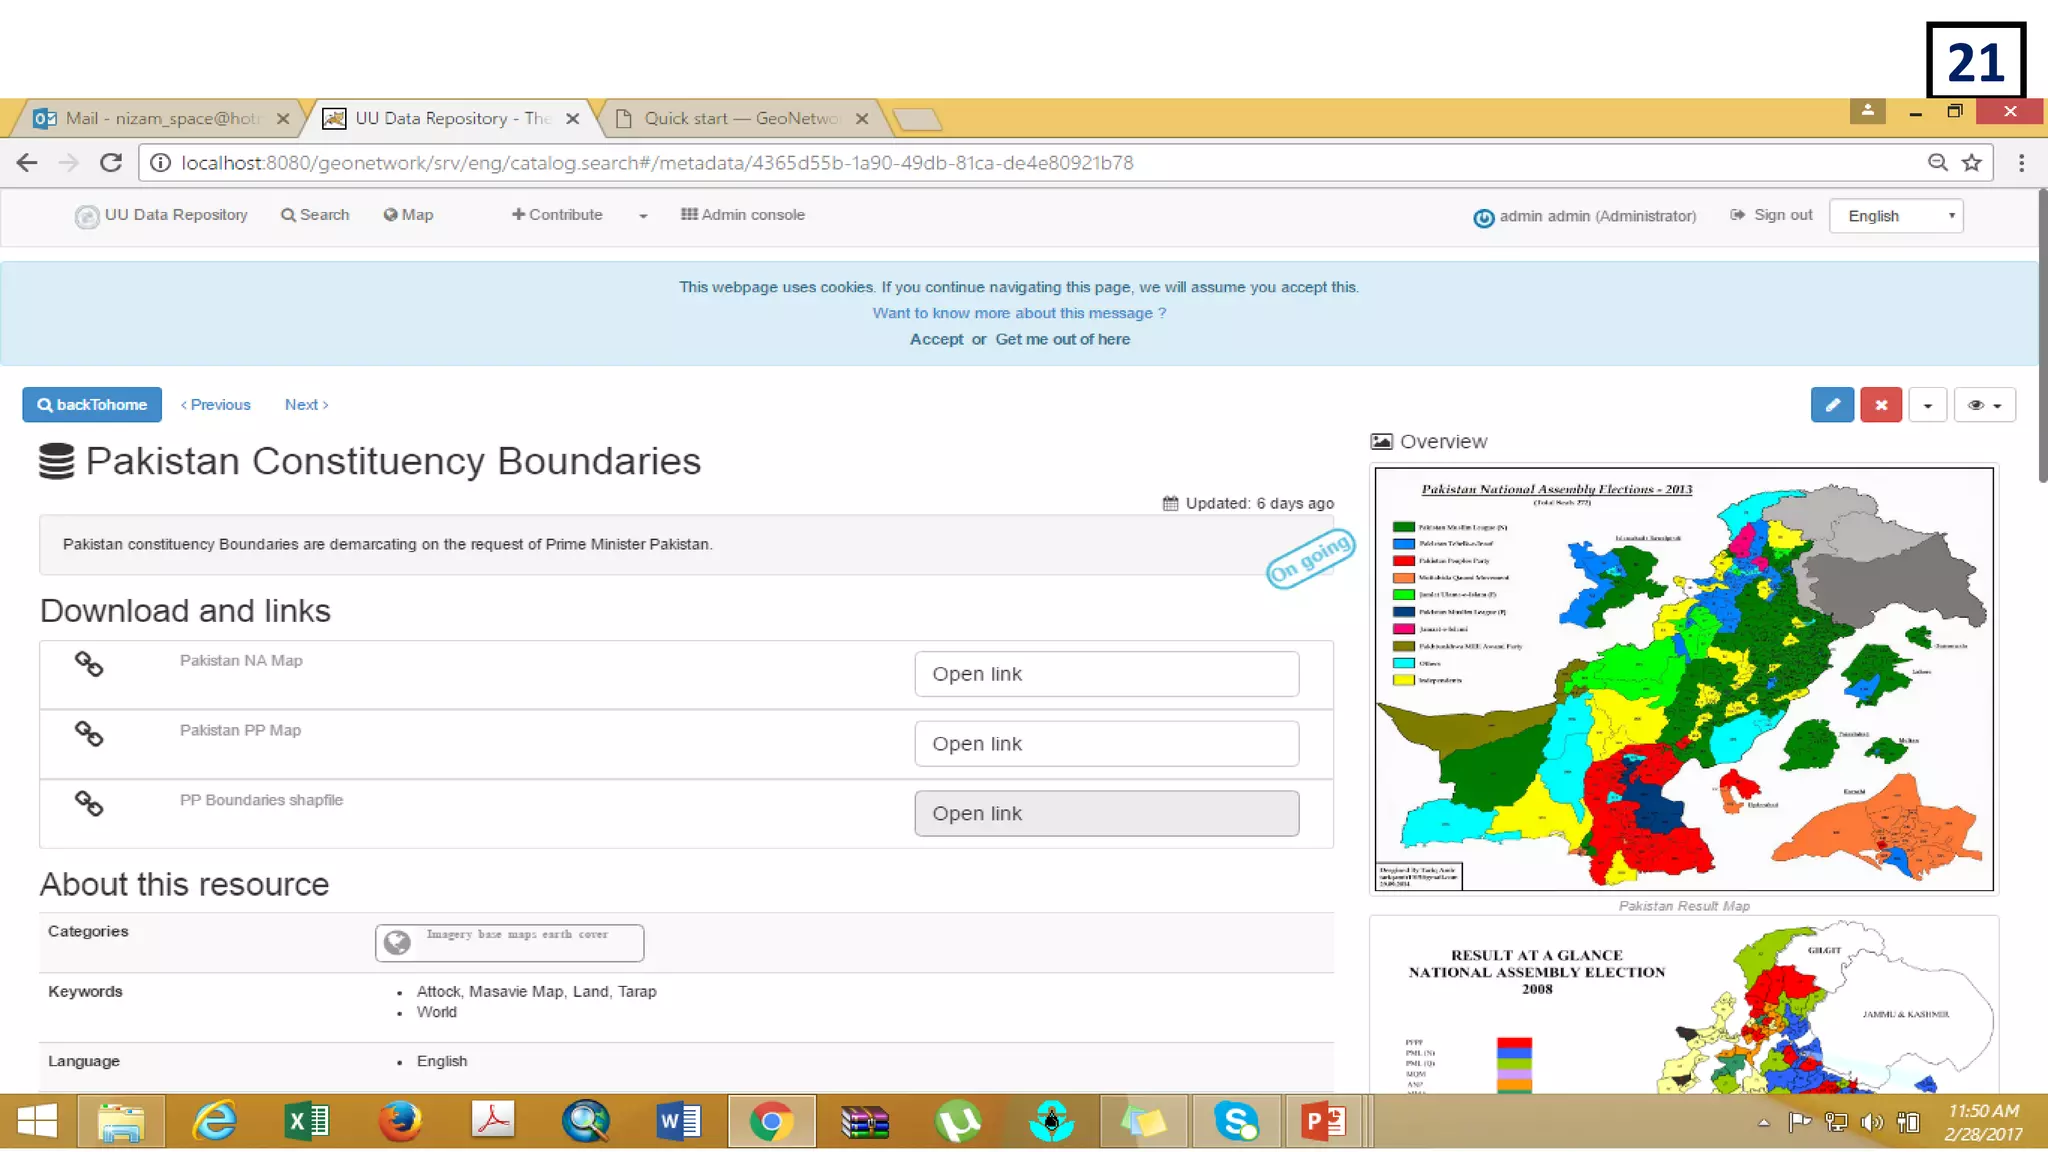2048x1152 pixels.
Task: Click the chain icon beside Pakistan PP Map
Action: 89,734
